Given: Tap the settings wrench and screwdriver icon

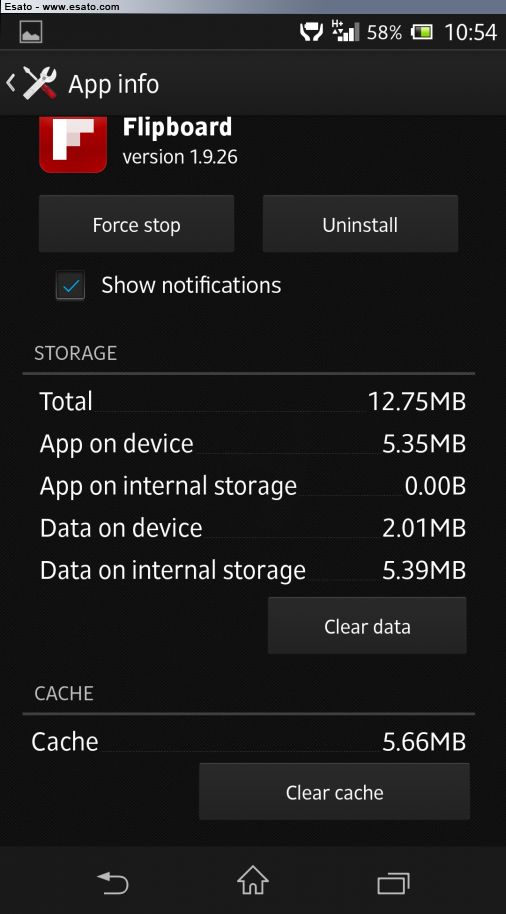Looking at the screenshot, I should [x=40, y=83].
